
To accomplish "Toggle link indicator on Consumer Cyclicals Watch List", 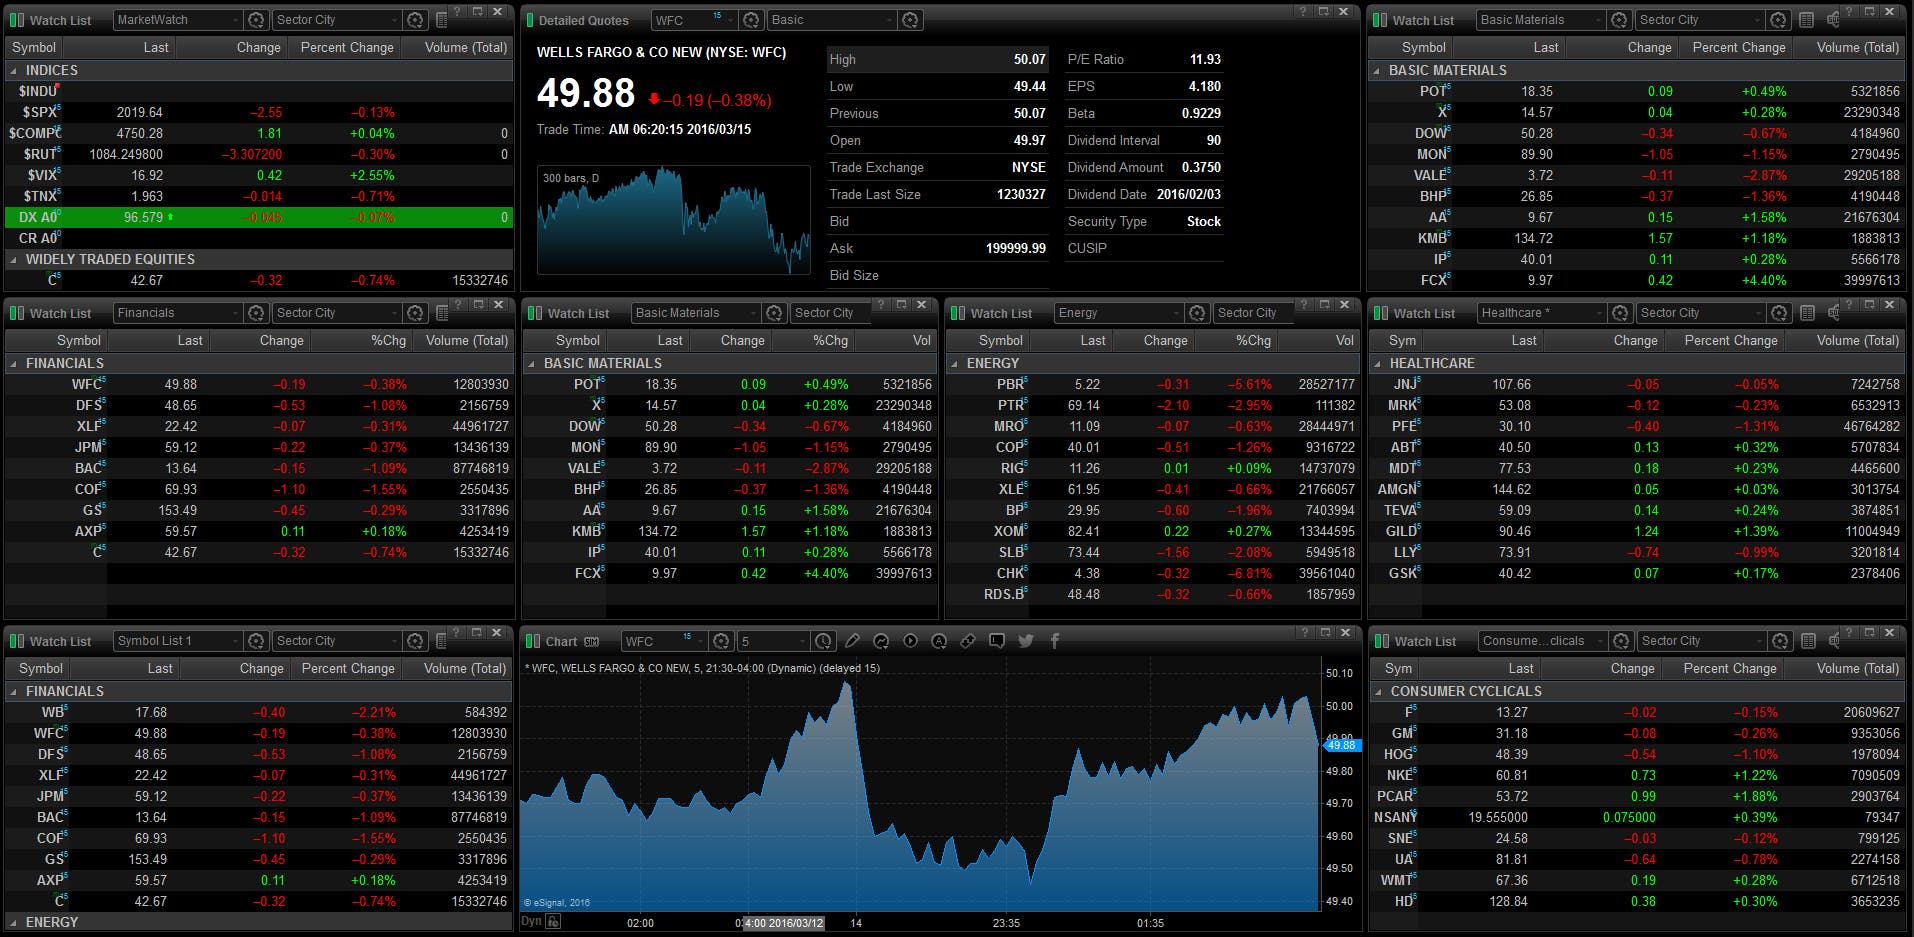I will 1381,641.
